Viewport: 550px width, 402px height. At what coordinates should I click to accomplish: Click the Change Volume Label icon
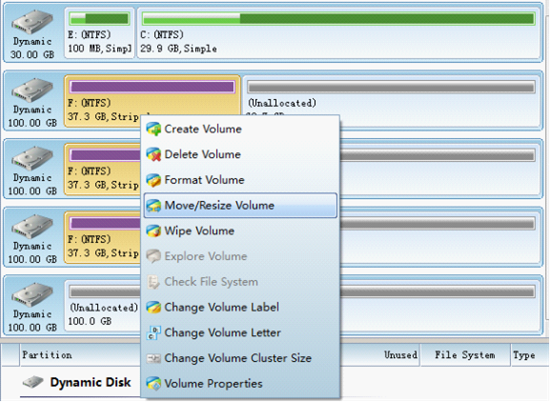[154, 307]
